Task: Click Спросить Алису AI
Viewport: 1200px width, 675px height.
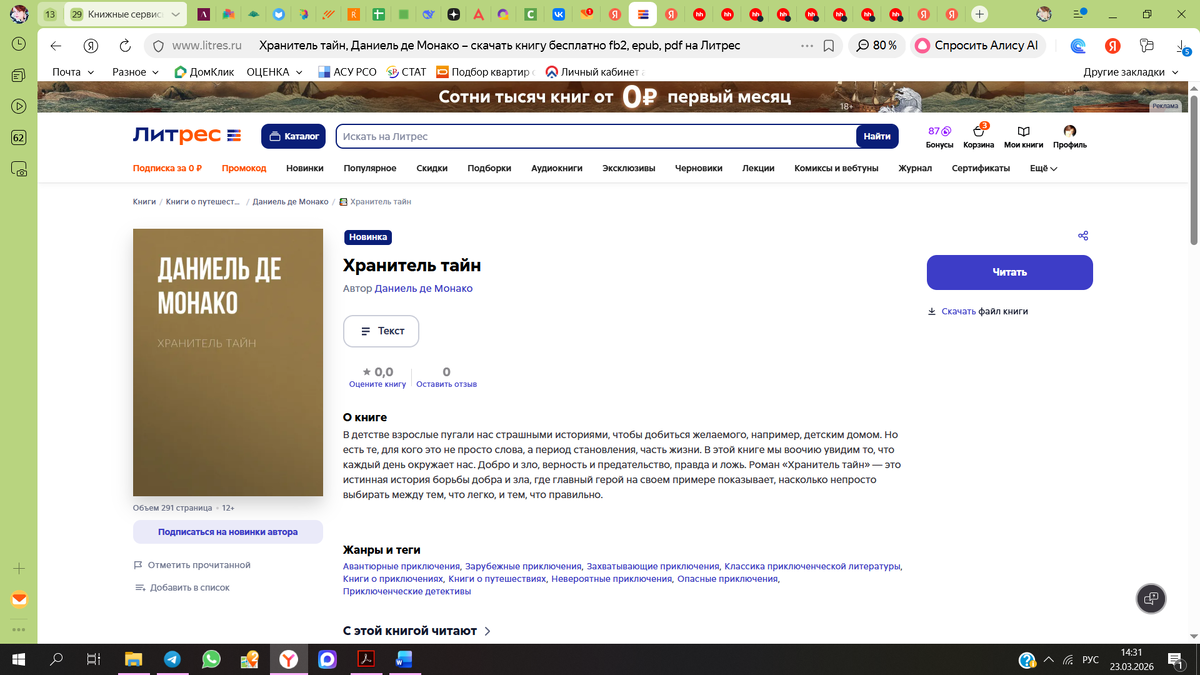Action: pyautogui.click(x=978, y=46)
